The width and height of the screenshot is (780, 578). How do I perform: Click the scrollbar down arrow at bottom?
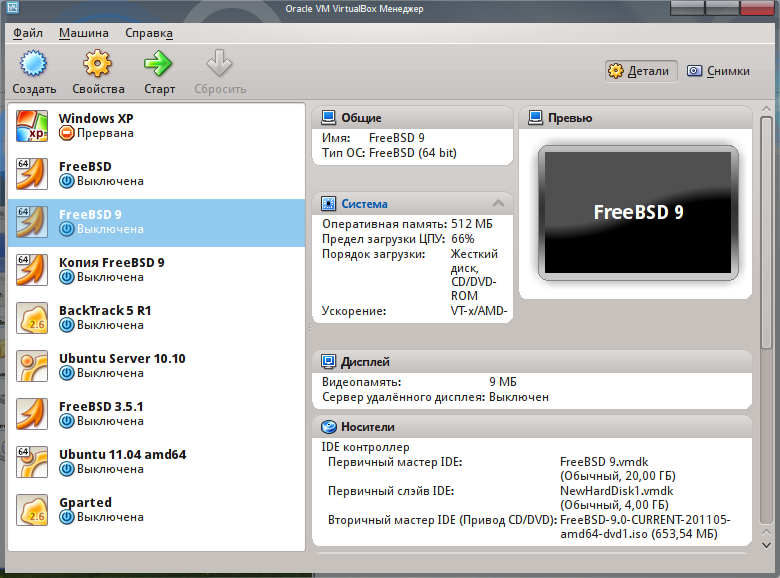(767, 545)
